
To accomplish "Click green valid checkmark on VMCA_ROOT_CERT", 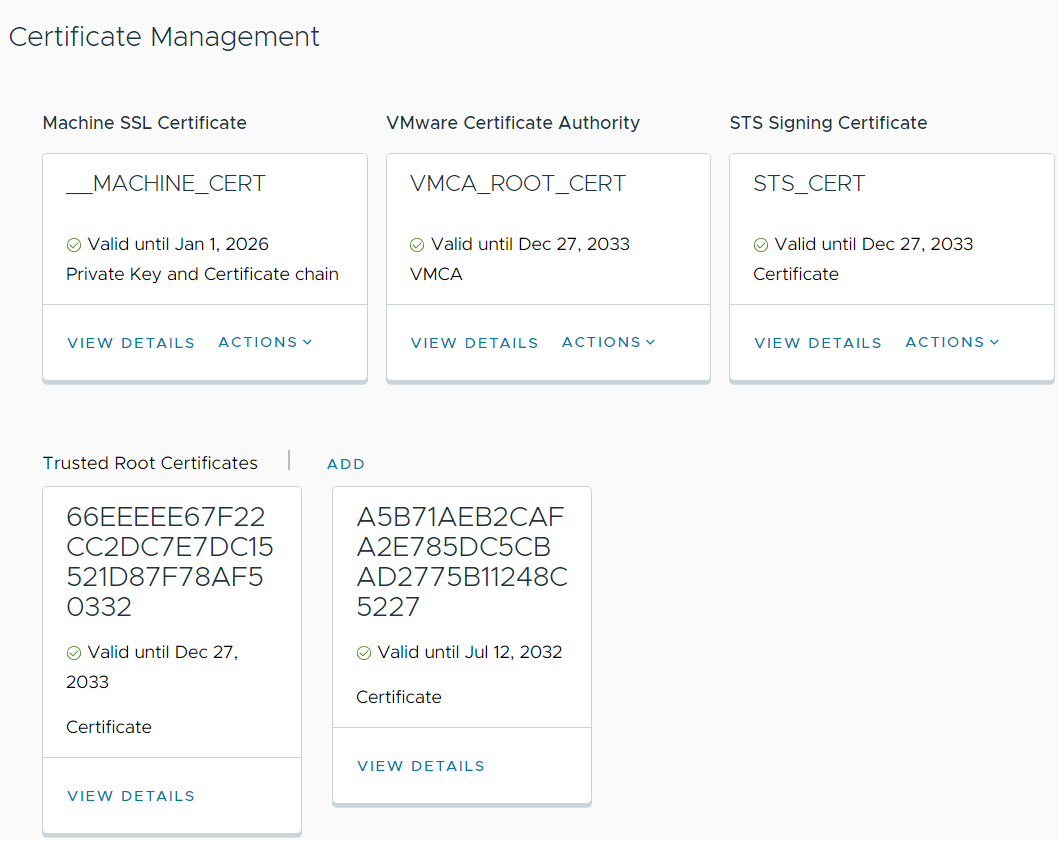I will (417, 245).
